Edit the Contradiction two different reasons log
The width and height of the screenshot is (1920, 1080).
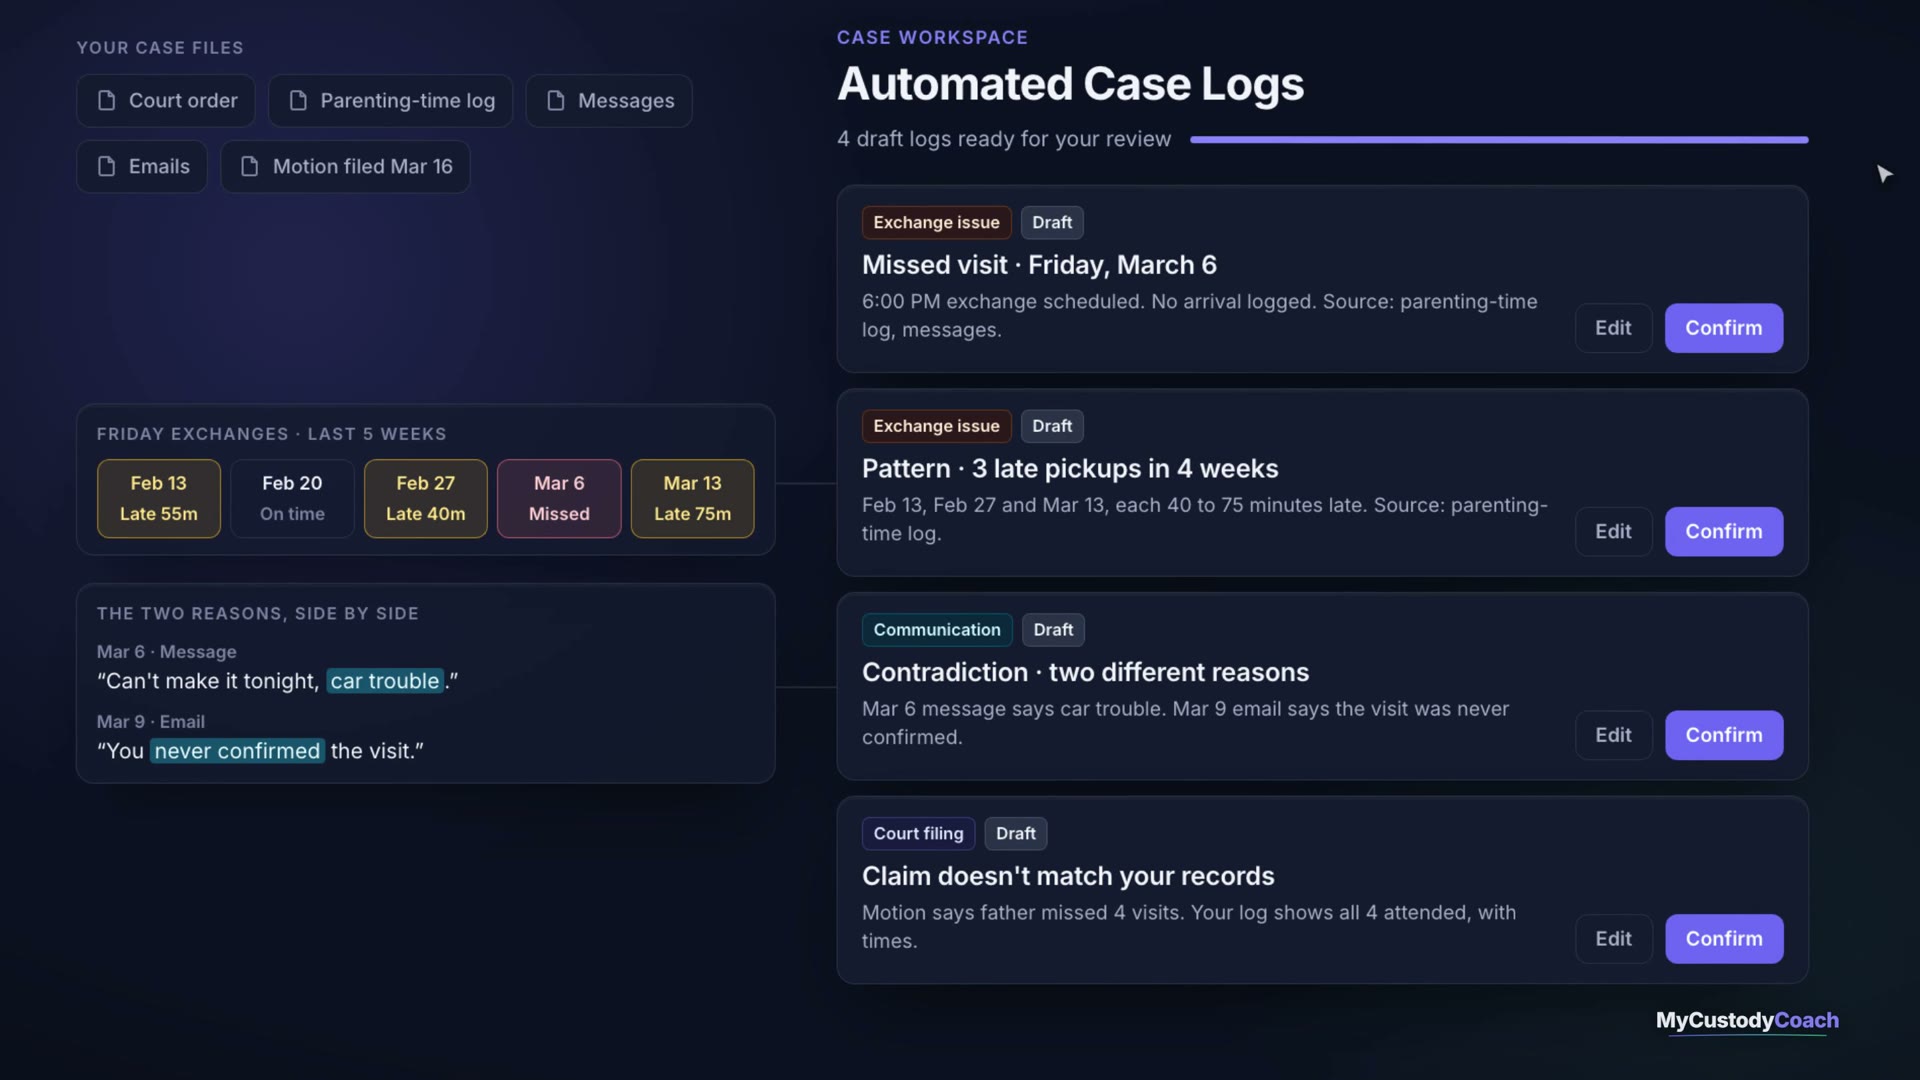click(x=1613, y=735)
